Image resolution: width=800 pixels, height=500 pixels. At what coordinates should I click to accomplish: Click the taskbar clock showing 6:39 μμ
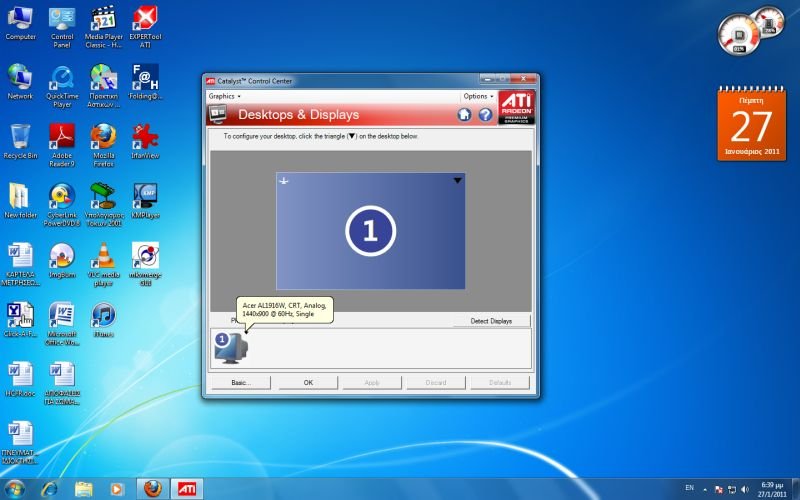772,489
